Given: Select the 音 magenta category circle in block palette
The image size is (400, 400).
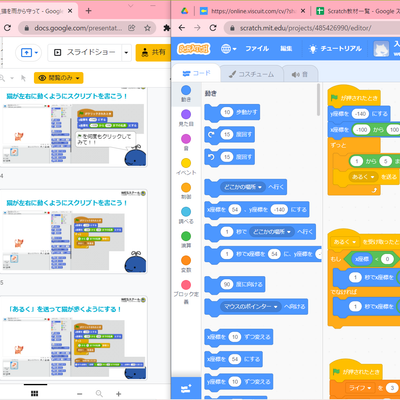Looking at the screenshot, I should 186,139.
